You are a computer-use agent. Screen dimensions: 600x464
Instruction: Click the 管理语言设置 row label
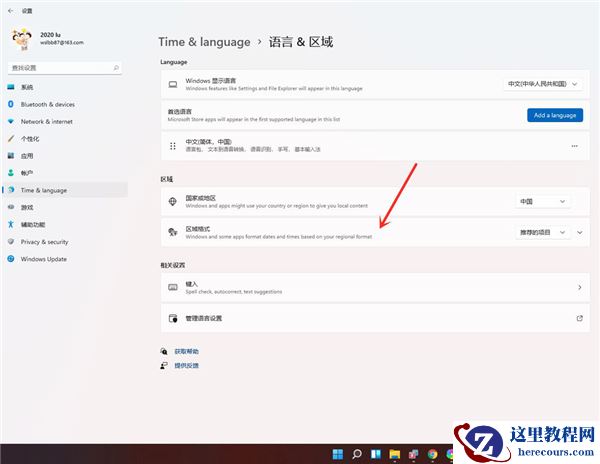pyautogui.click(x=204, y=318)
